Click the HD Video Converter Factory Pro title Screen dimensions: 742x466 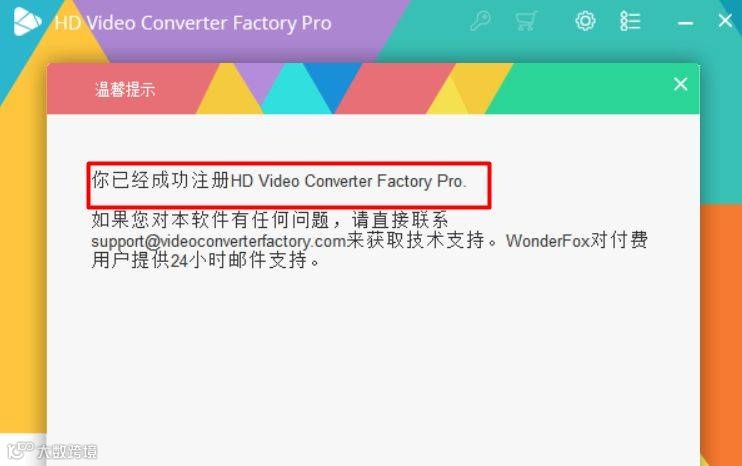(193, 23)
